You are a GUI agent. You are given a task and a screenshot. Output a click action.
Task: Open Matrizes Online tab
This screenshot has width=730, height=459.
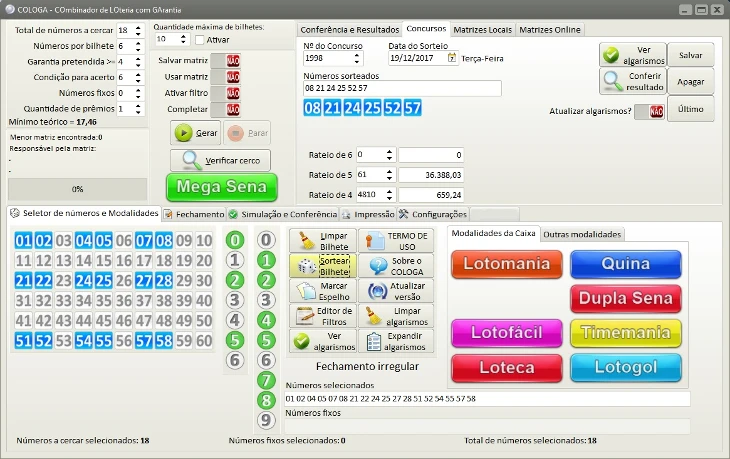[x=550, y=30]
